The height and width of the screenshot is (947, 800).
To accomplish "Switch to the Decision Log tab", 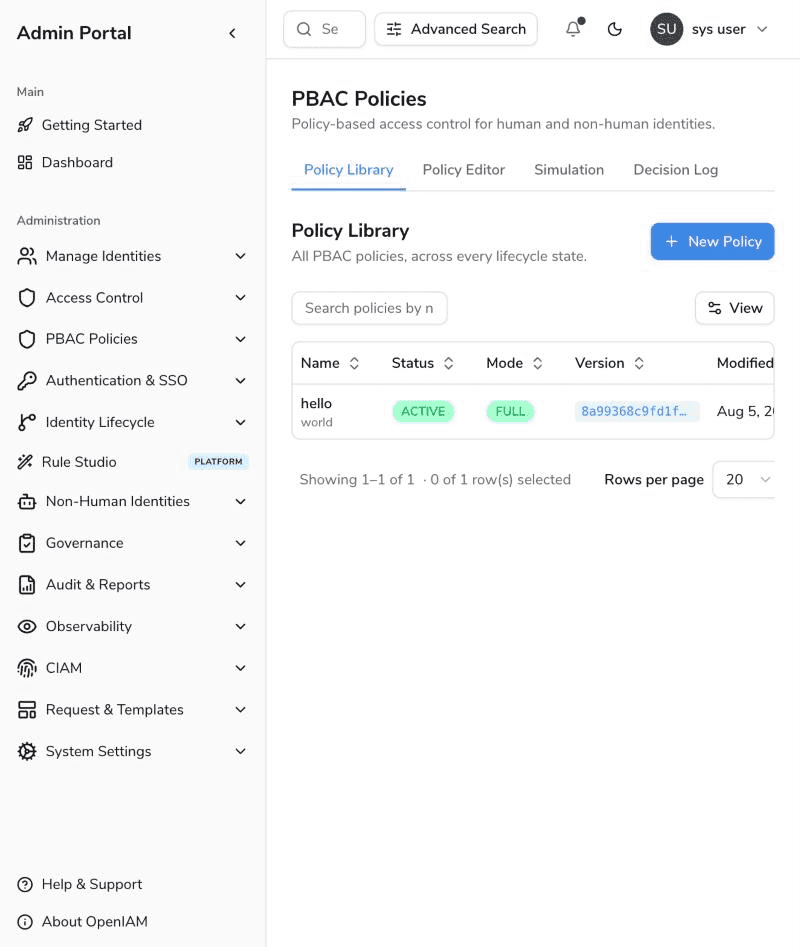I will point(676,170).
